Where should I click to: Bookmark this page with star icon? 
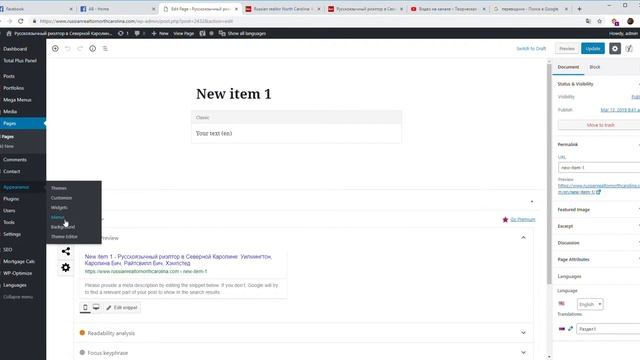(600, 21)
